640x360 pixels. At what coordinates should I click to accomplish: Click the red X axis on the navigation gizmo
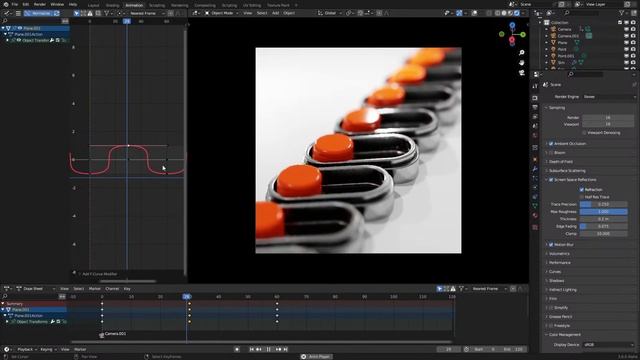(x=512, y=40)
